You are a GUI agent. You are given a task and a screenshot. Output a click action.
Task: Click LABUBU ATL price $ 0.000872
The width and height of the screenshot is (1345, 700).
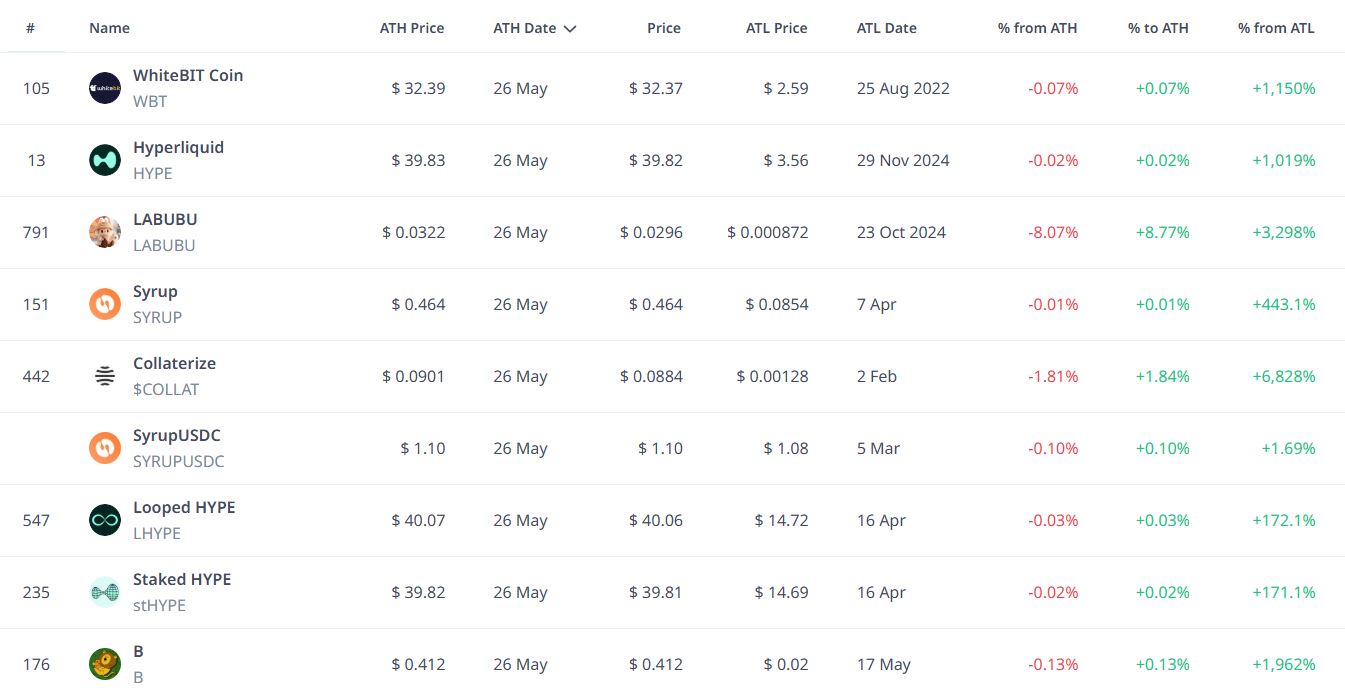(768, 232)
